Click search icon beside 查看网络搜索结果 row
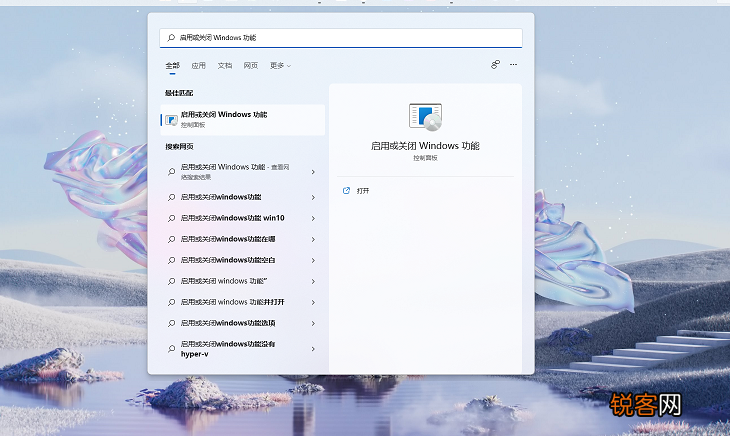The height and width of the screenshot is (436, 730). pos(171,172)
